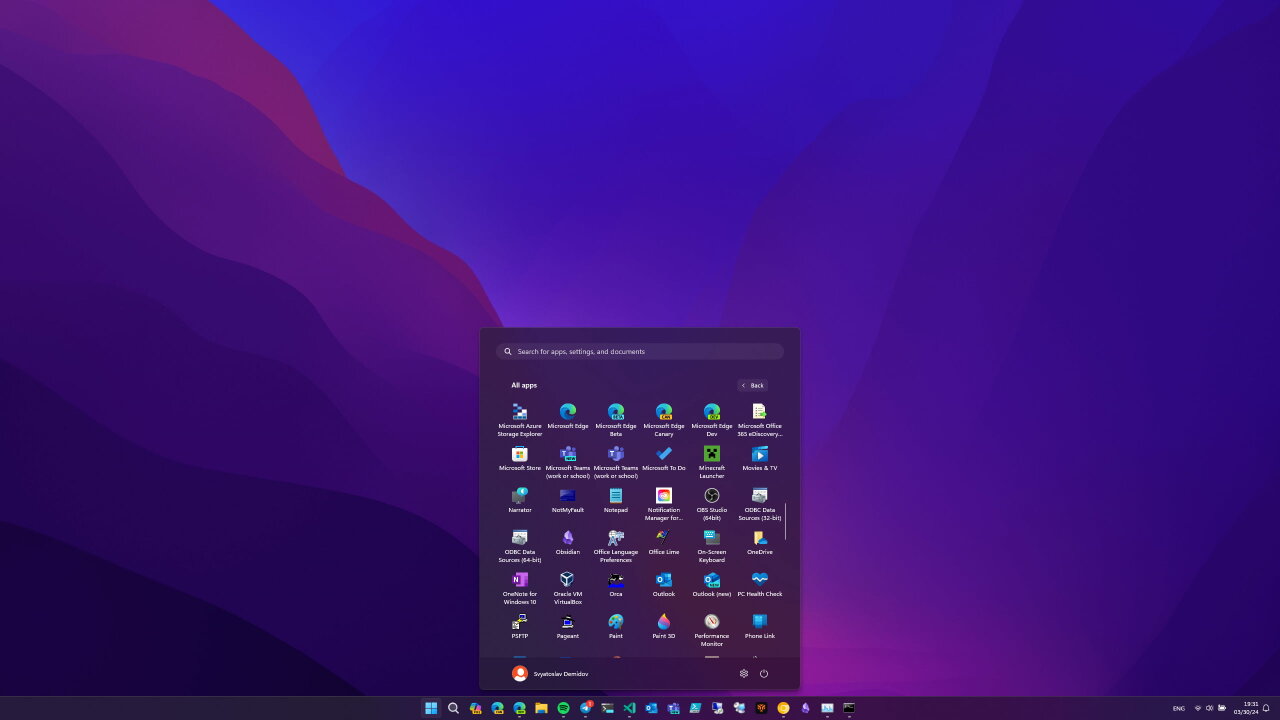
Task: Open Microsoft Edge Dev in All apps list
Action: click(x=712, y=420)
